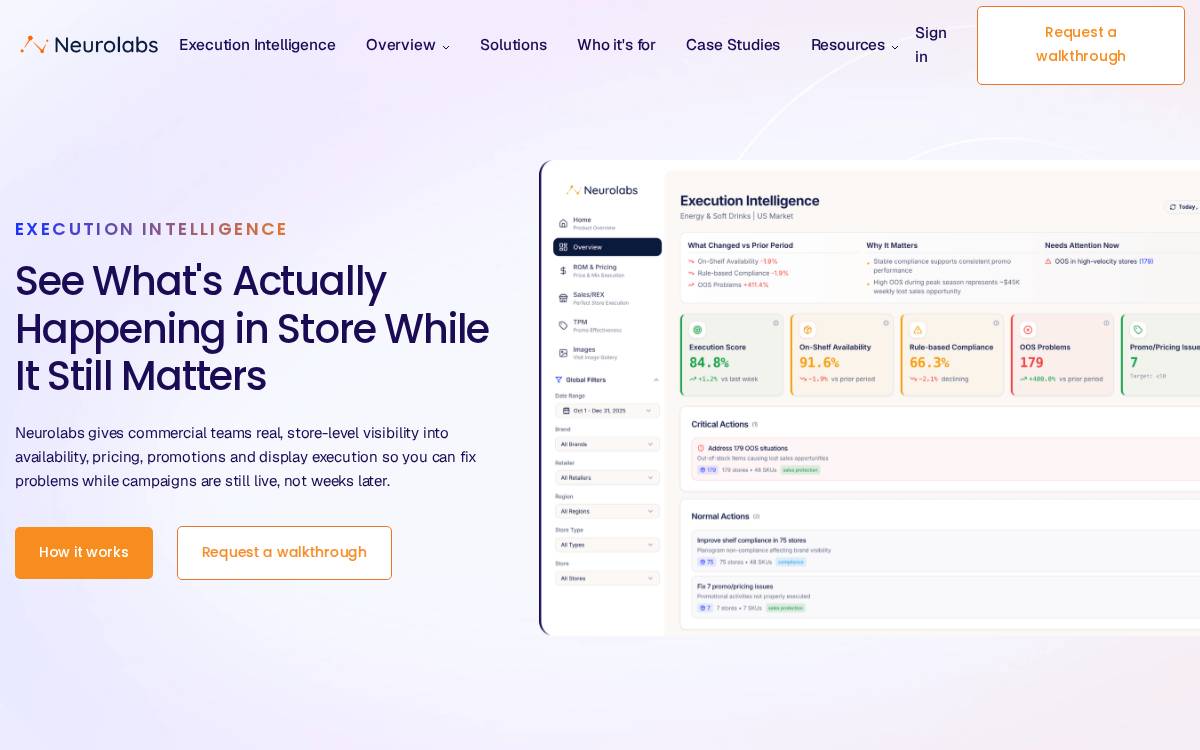Viewport: 1200px width, 750px height.
Task: Click the refresh icon beside Today
Action: pos(1173,207)
